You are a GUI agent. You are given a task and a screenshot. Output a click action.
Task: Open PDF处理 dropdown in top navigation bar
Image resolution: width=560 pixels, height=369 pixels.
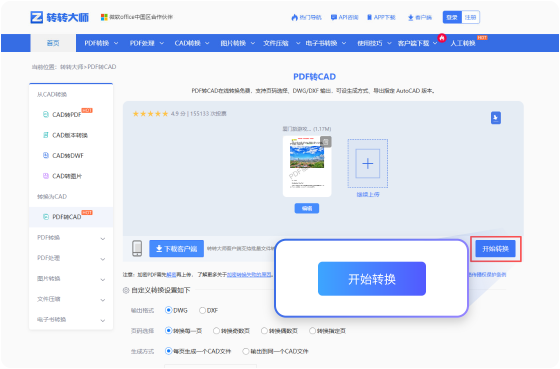146,43
